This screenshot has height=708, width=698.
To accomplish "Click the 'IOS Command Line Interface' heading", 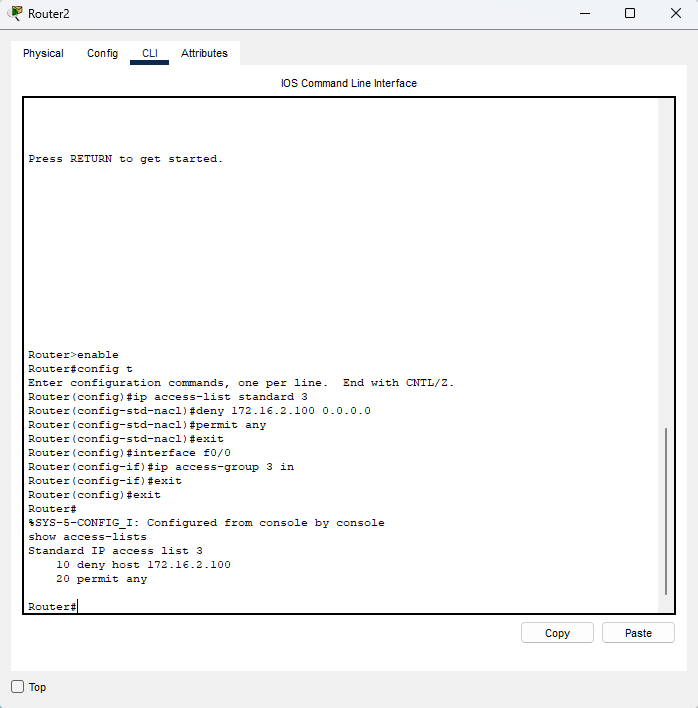I will pos(349,83).
